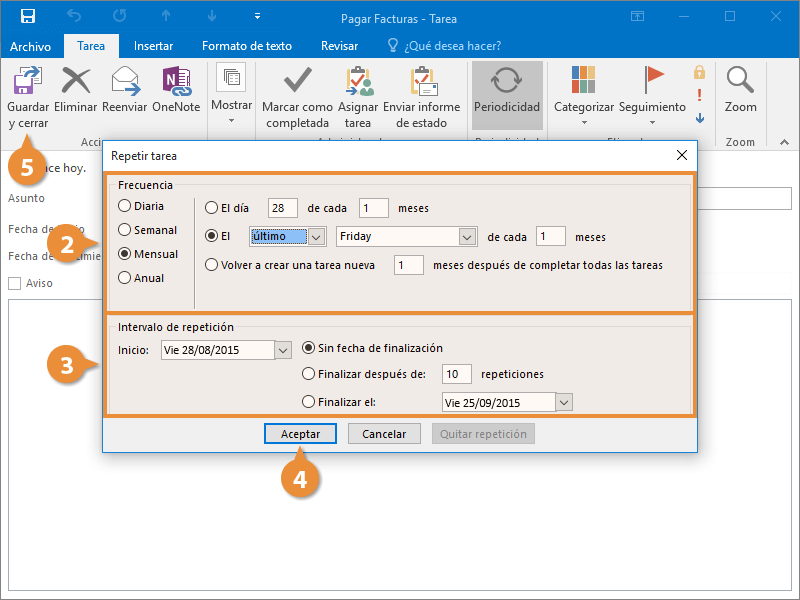Screen dimensions: 800x600
Task: Open the Archivo menu tab
Action: (30, 46)
